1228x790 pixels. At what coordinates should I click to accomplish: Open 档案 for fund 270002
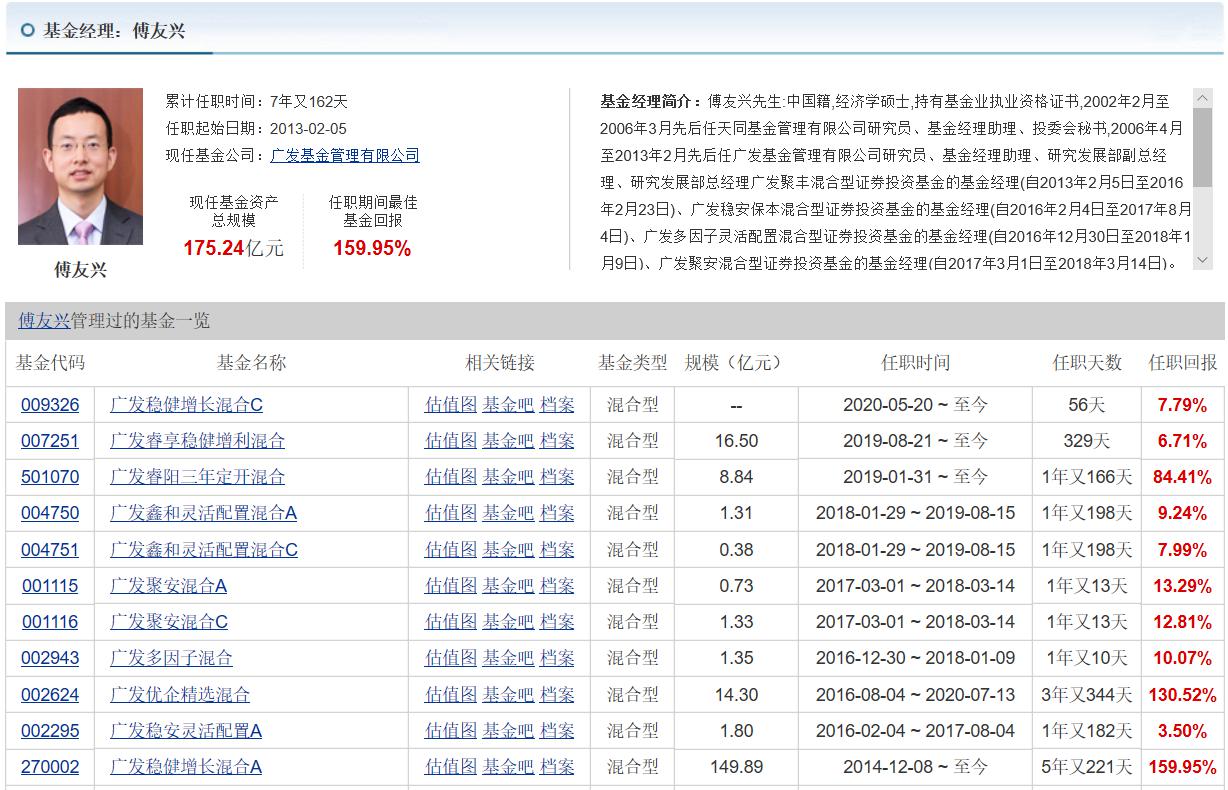tap(557, 767)
